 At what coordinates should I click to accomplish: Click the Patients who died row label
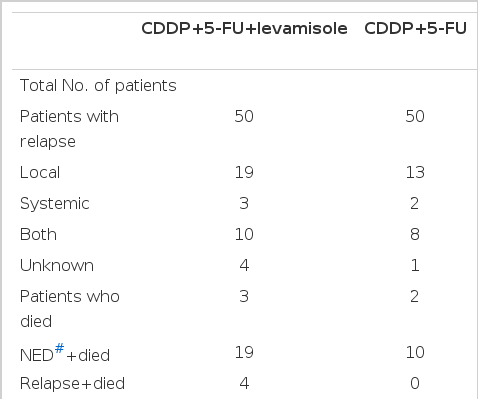70,309
